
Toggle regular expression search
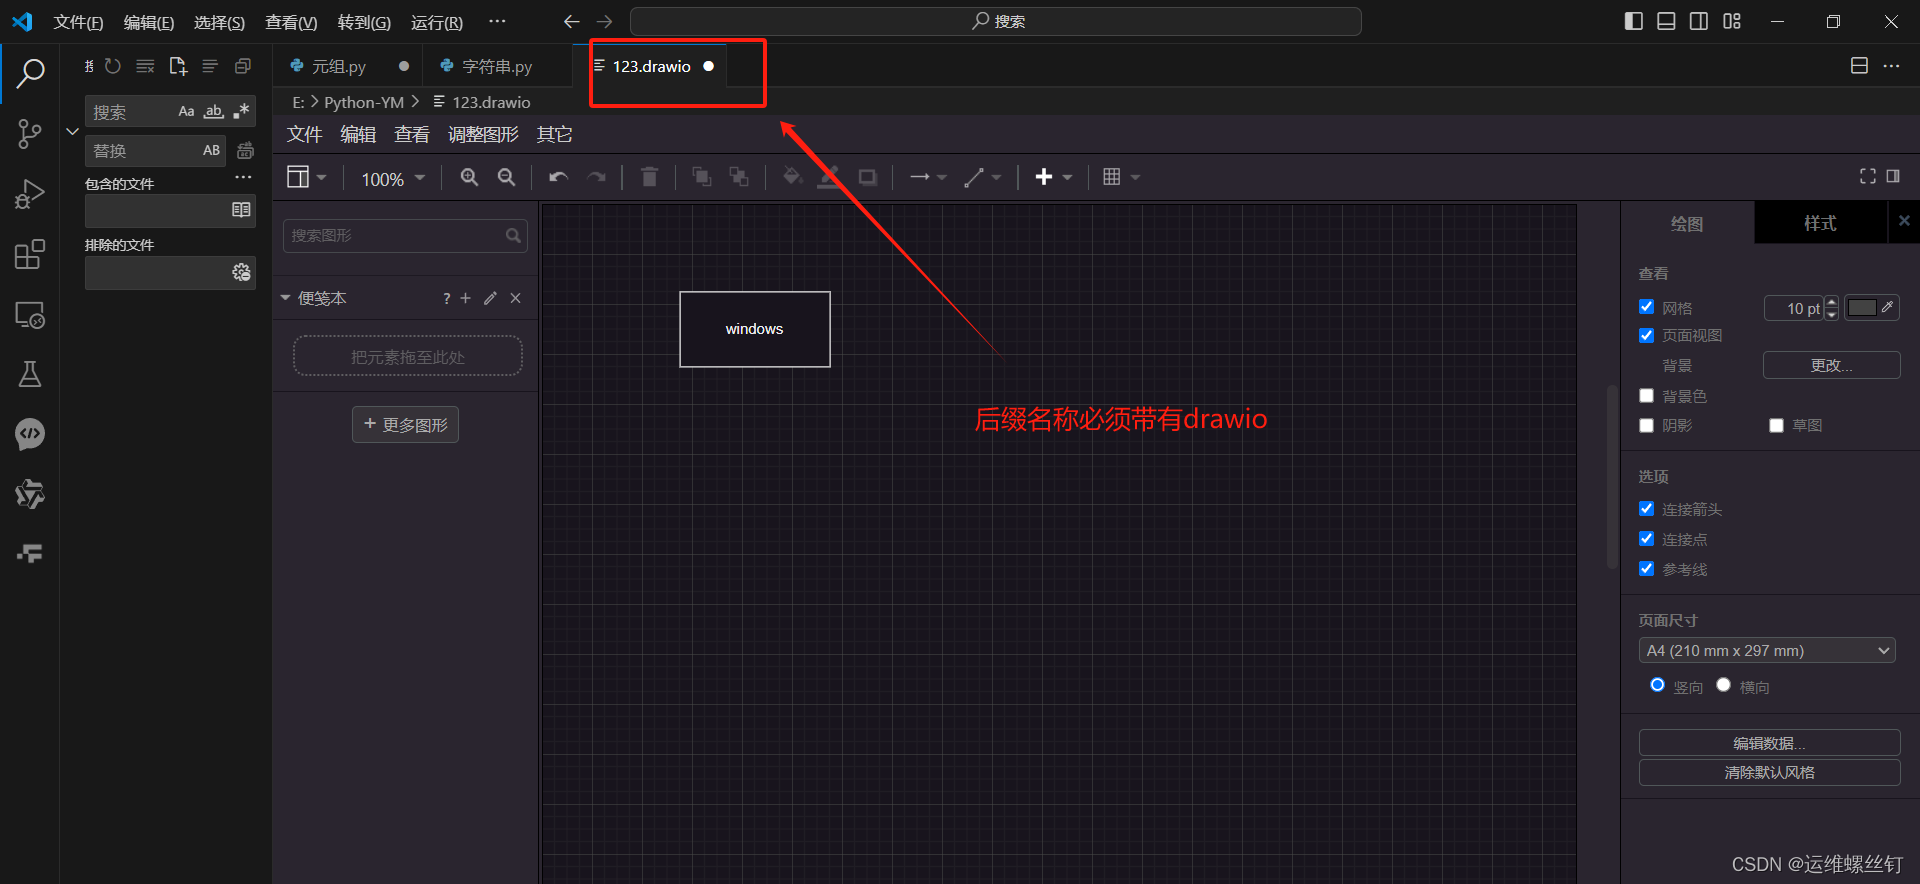pos(241,111)
